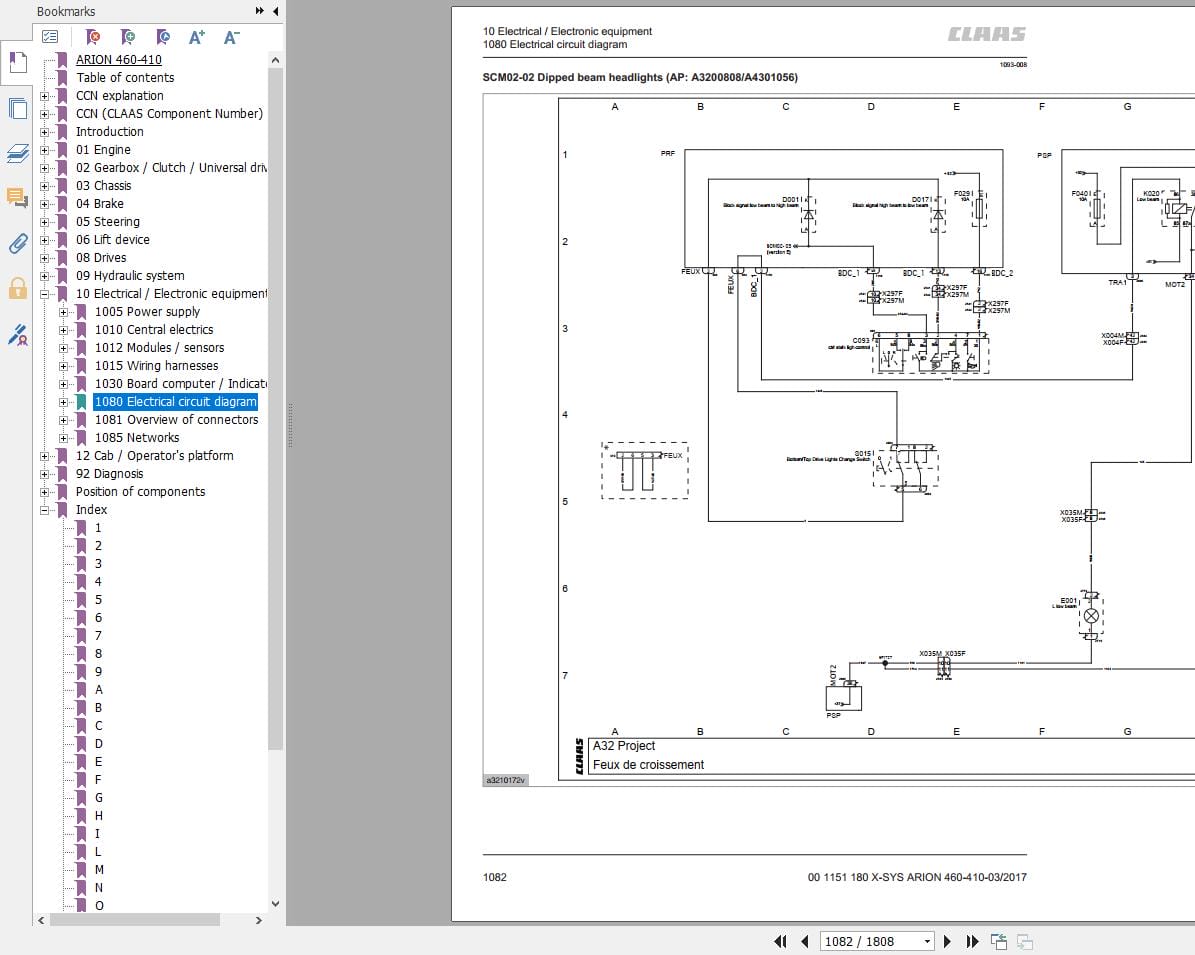Open the Bookmarks side panel icon
This screenshot has height=955, width=1195.
pyautogui.click(x=18, y=62)
